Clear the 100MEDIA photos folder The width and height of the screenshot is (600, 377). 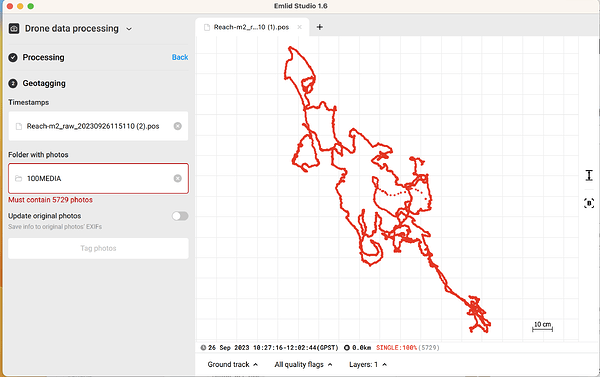point(178,178)
